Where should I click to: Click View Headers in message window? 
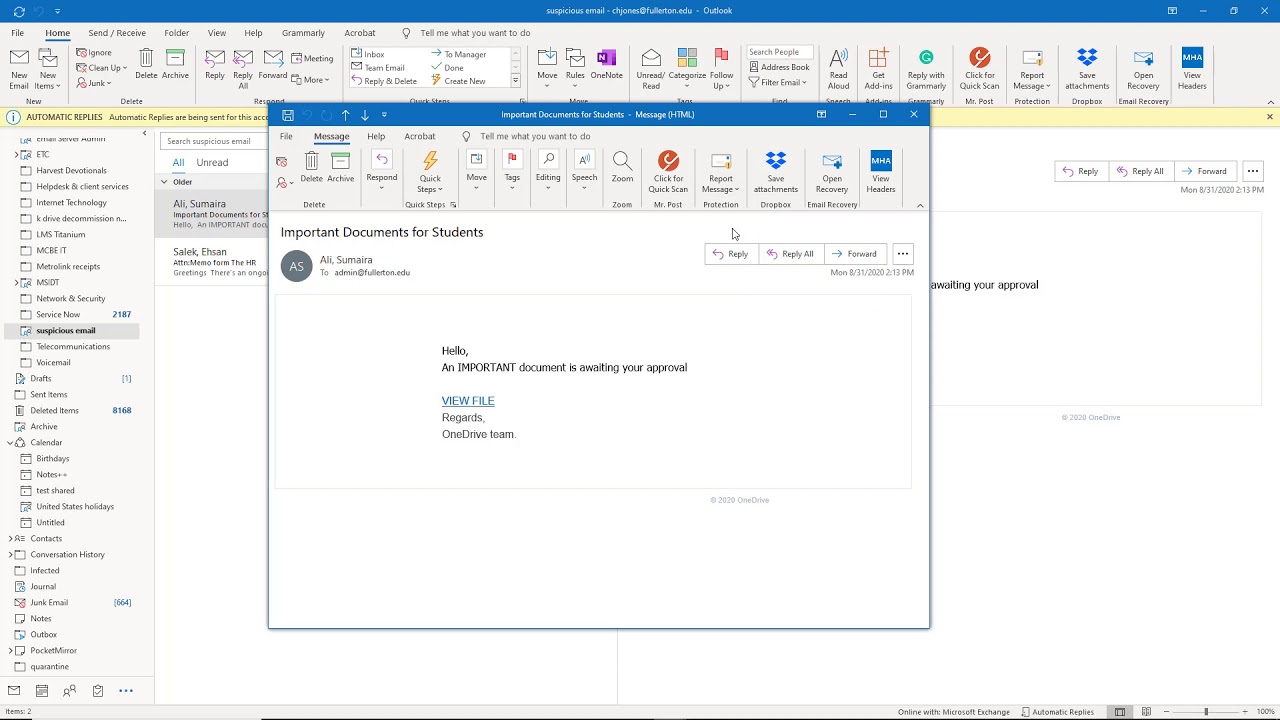point(881,172)
